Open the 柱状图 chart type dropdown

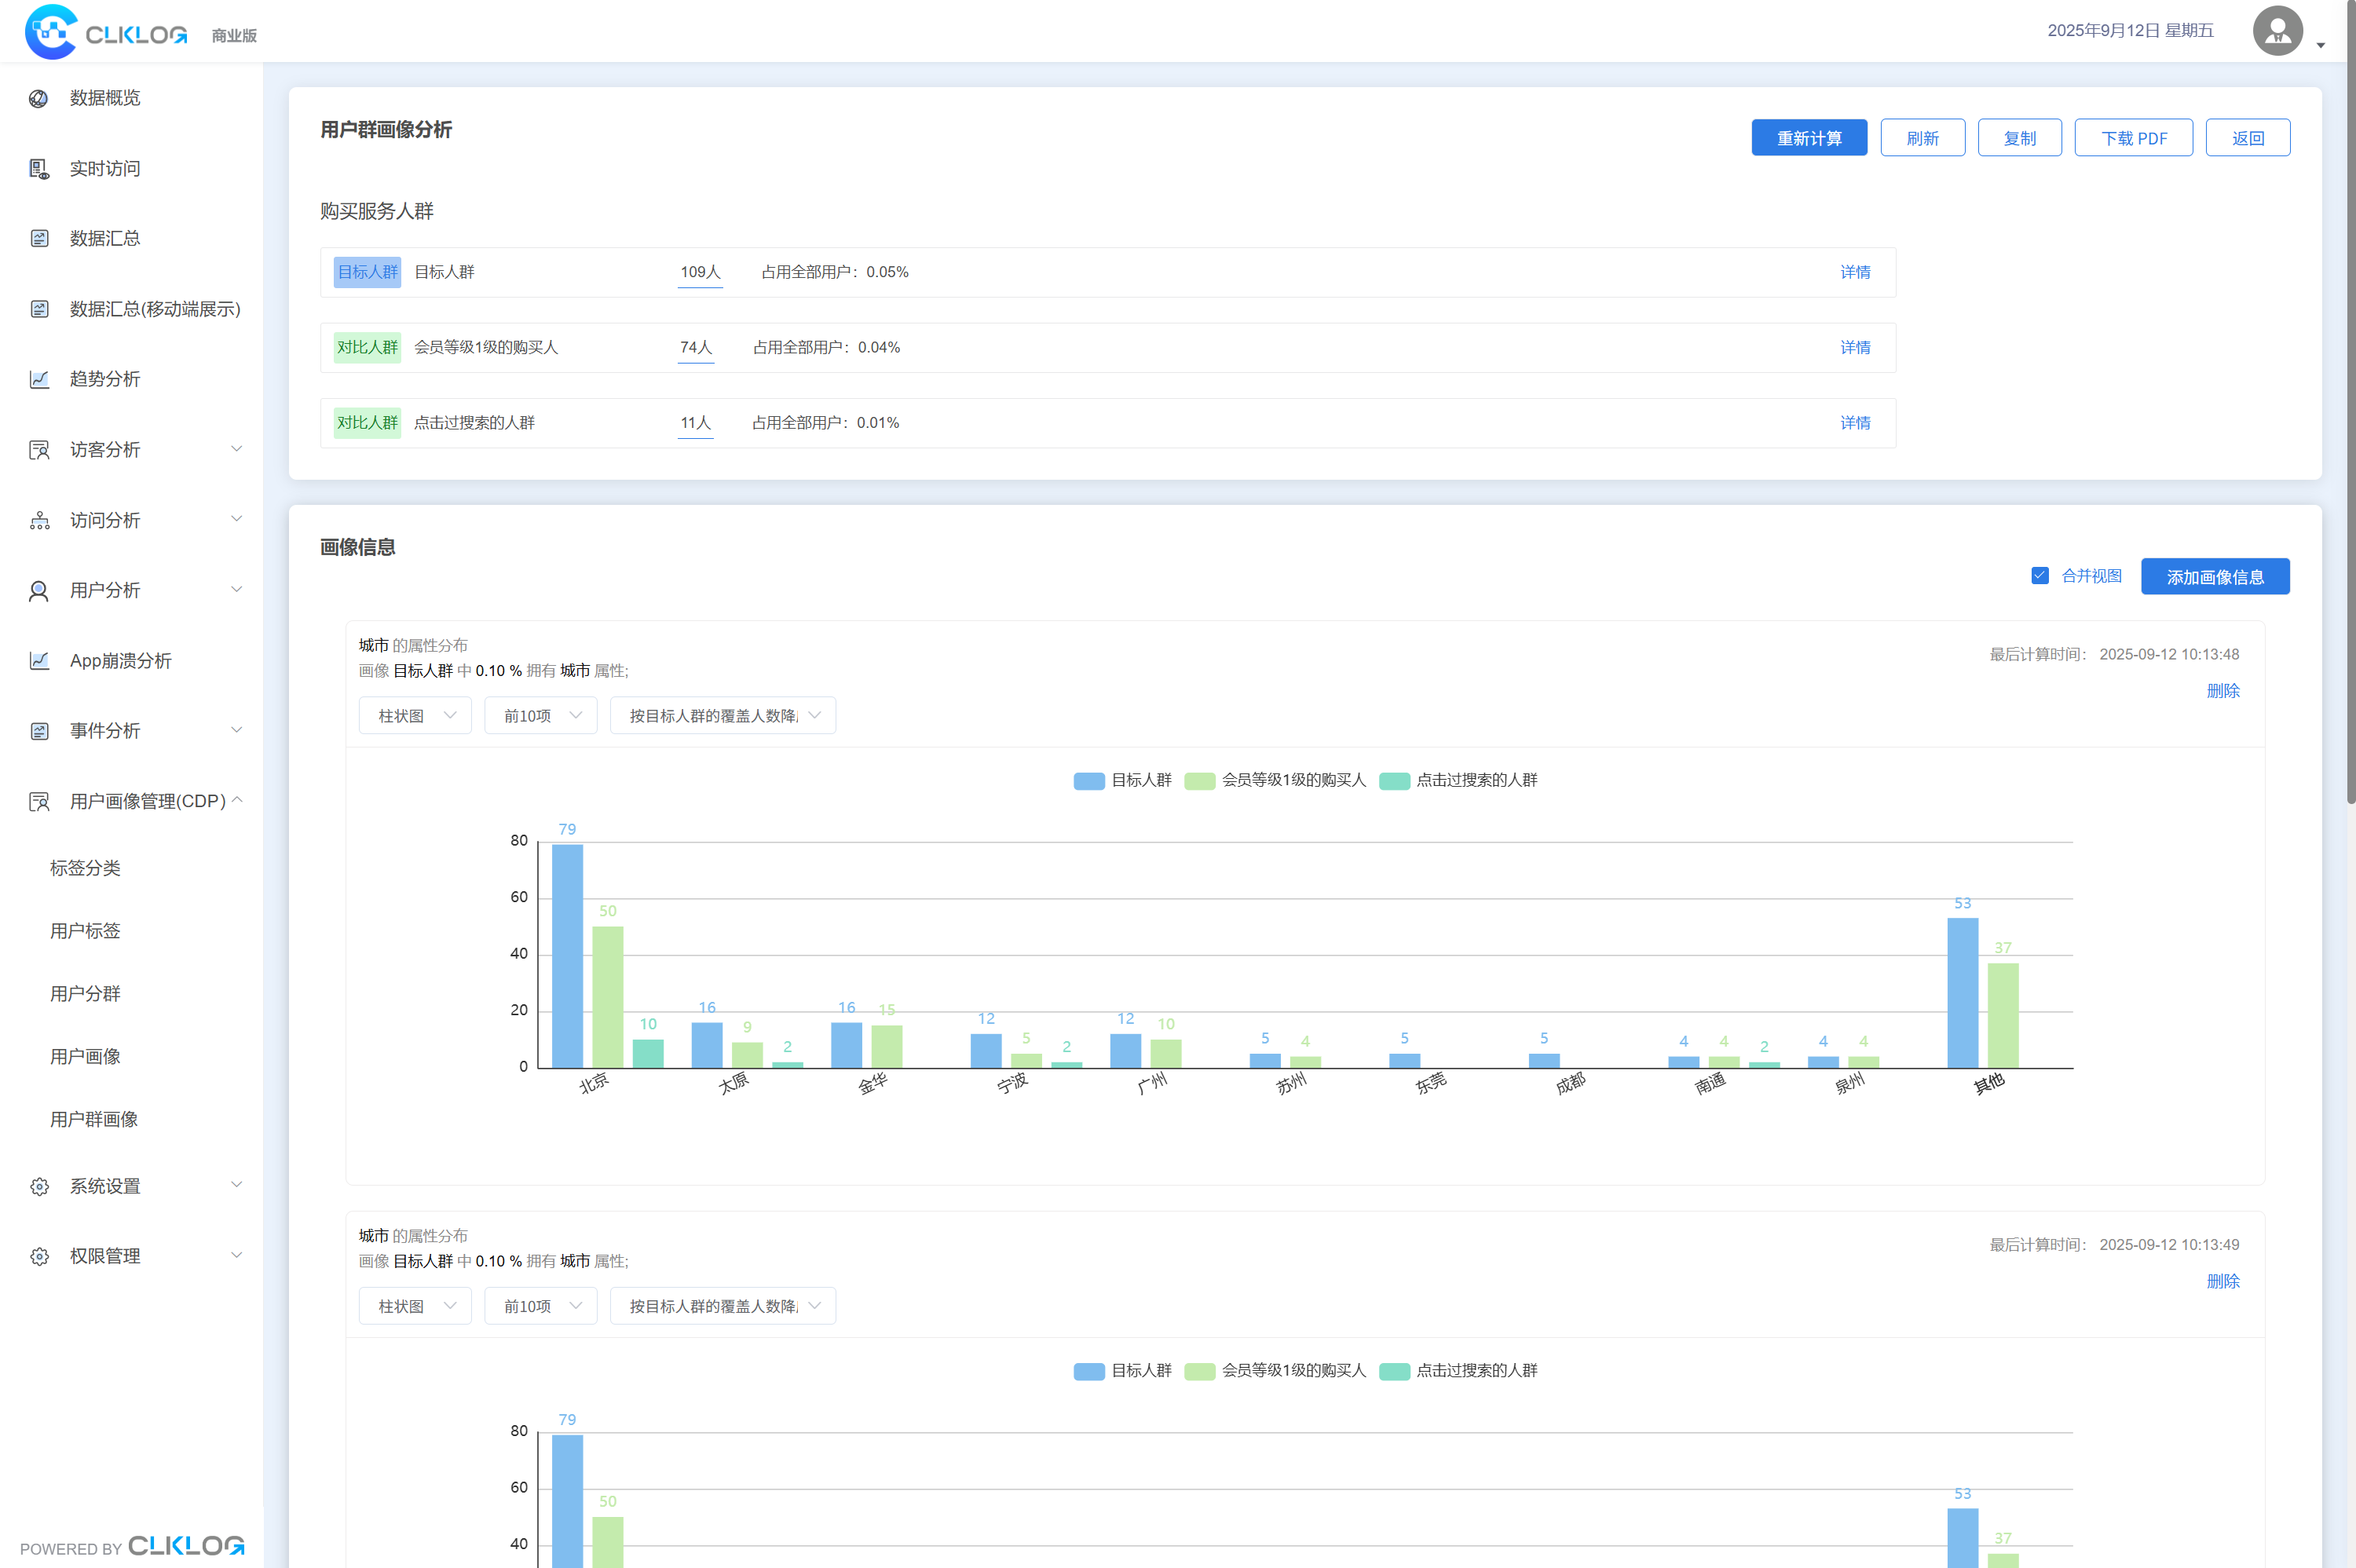pos(415,716)
